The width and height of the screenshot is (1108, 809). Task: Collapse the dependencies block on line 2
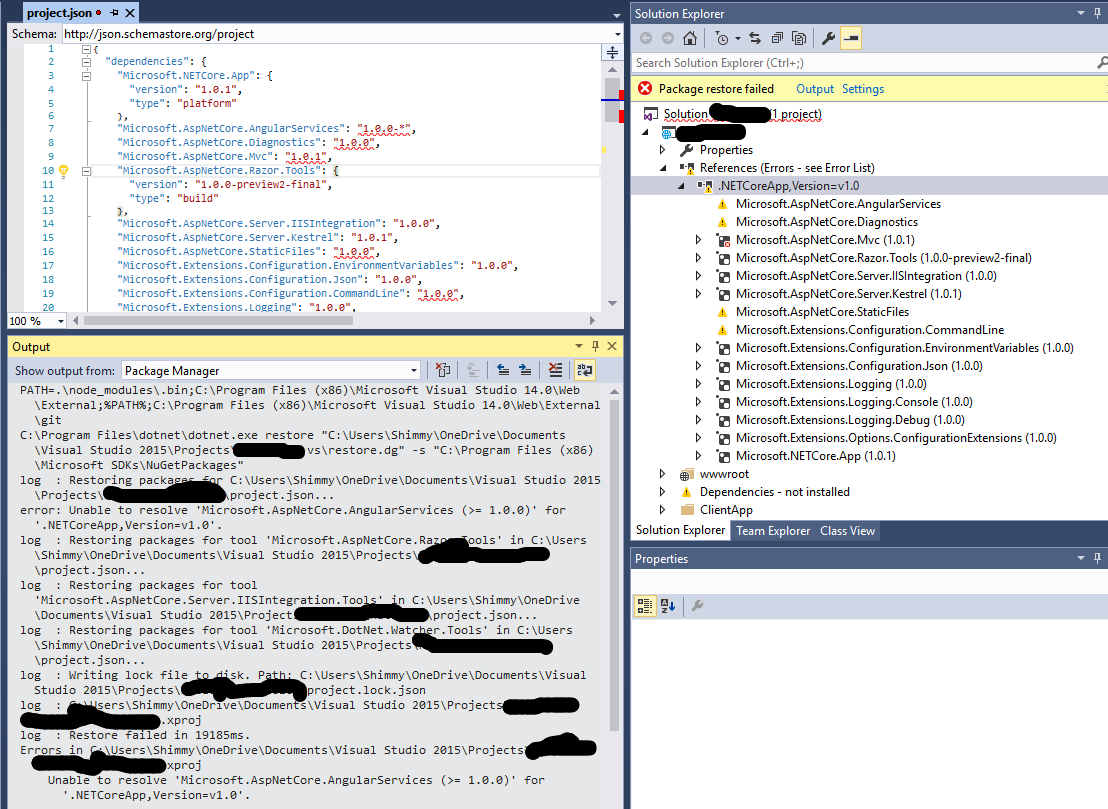[86, 62]
